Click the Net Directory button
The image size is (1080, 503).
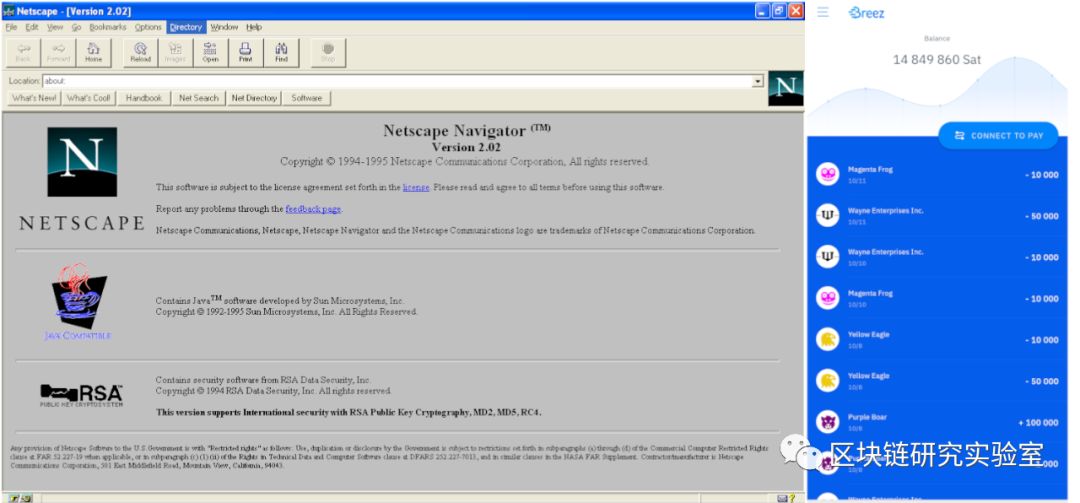tap(253, 99)
